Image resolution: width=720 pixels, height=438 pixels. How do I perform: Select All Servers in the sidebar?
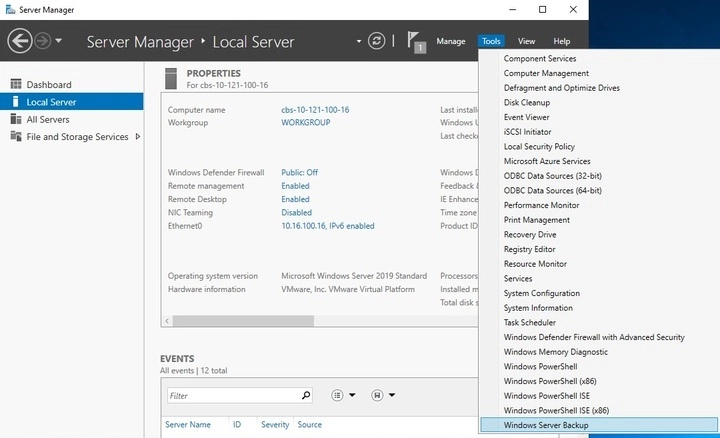coord(72,119)
